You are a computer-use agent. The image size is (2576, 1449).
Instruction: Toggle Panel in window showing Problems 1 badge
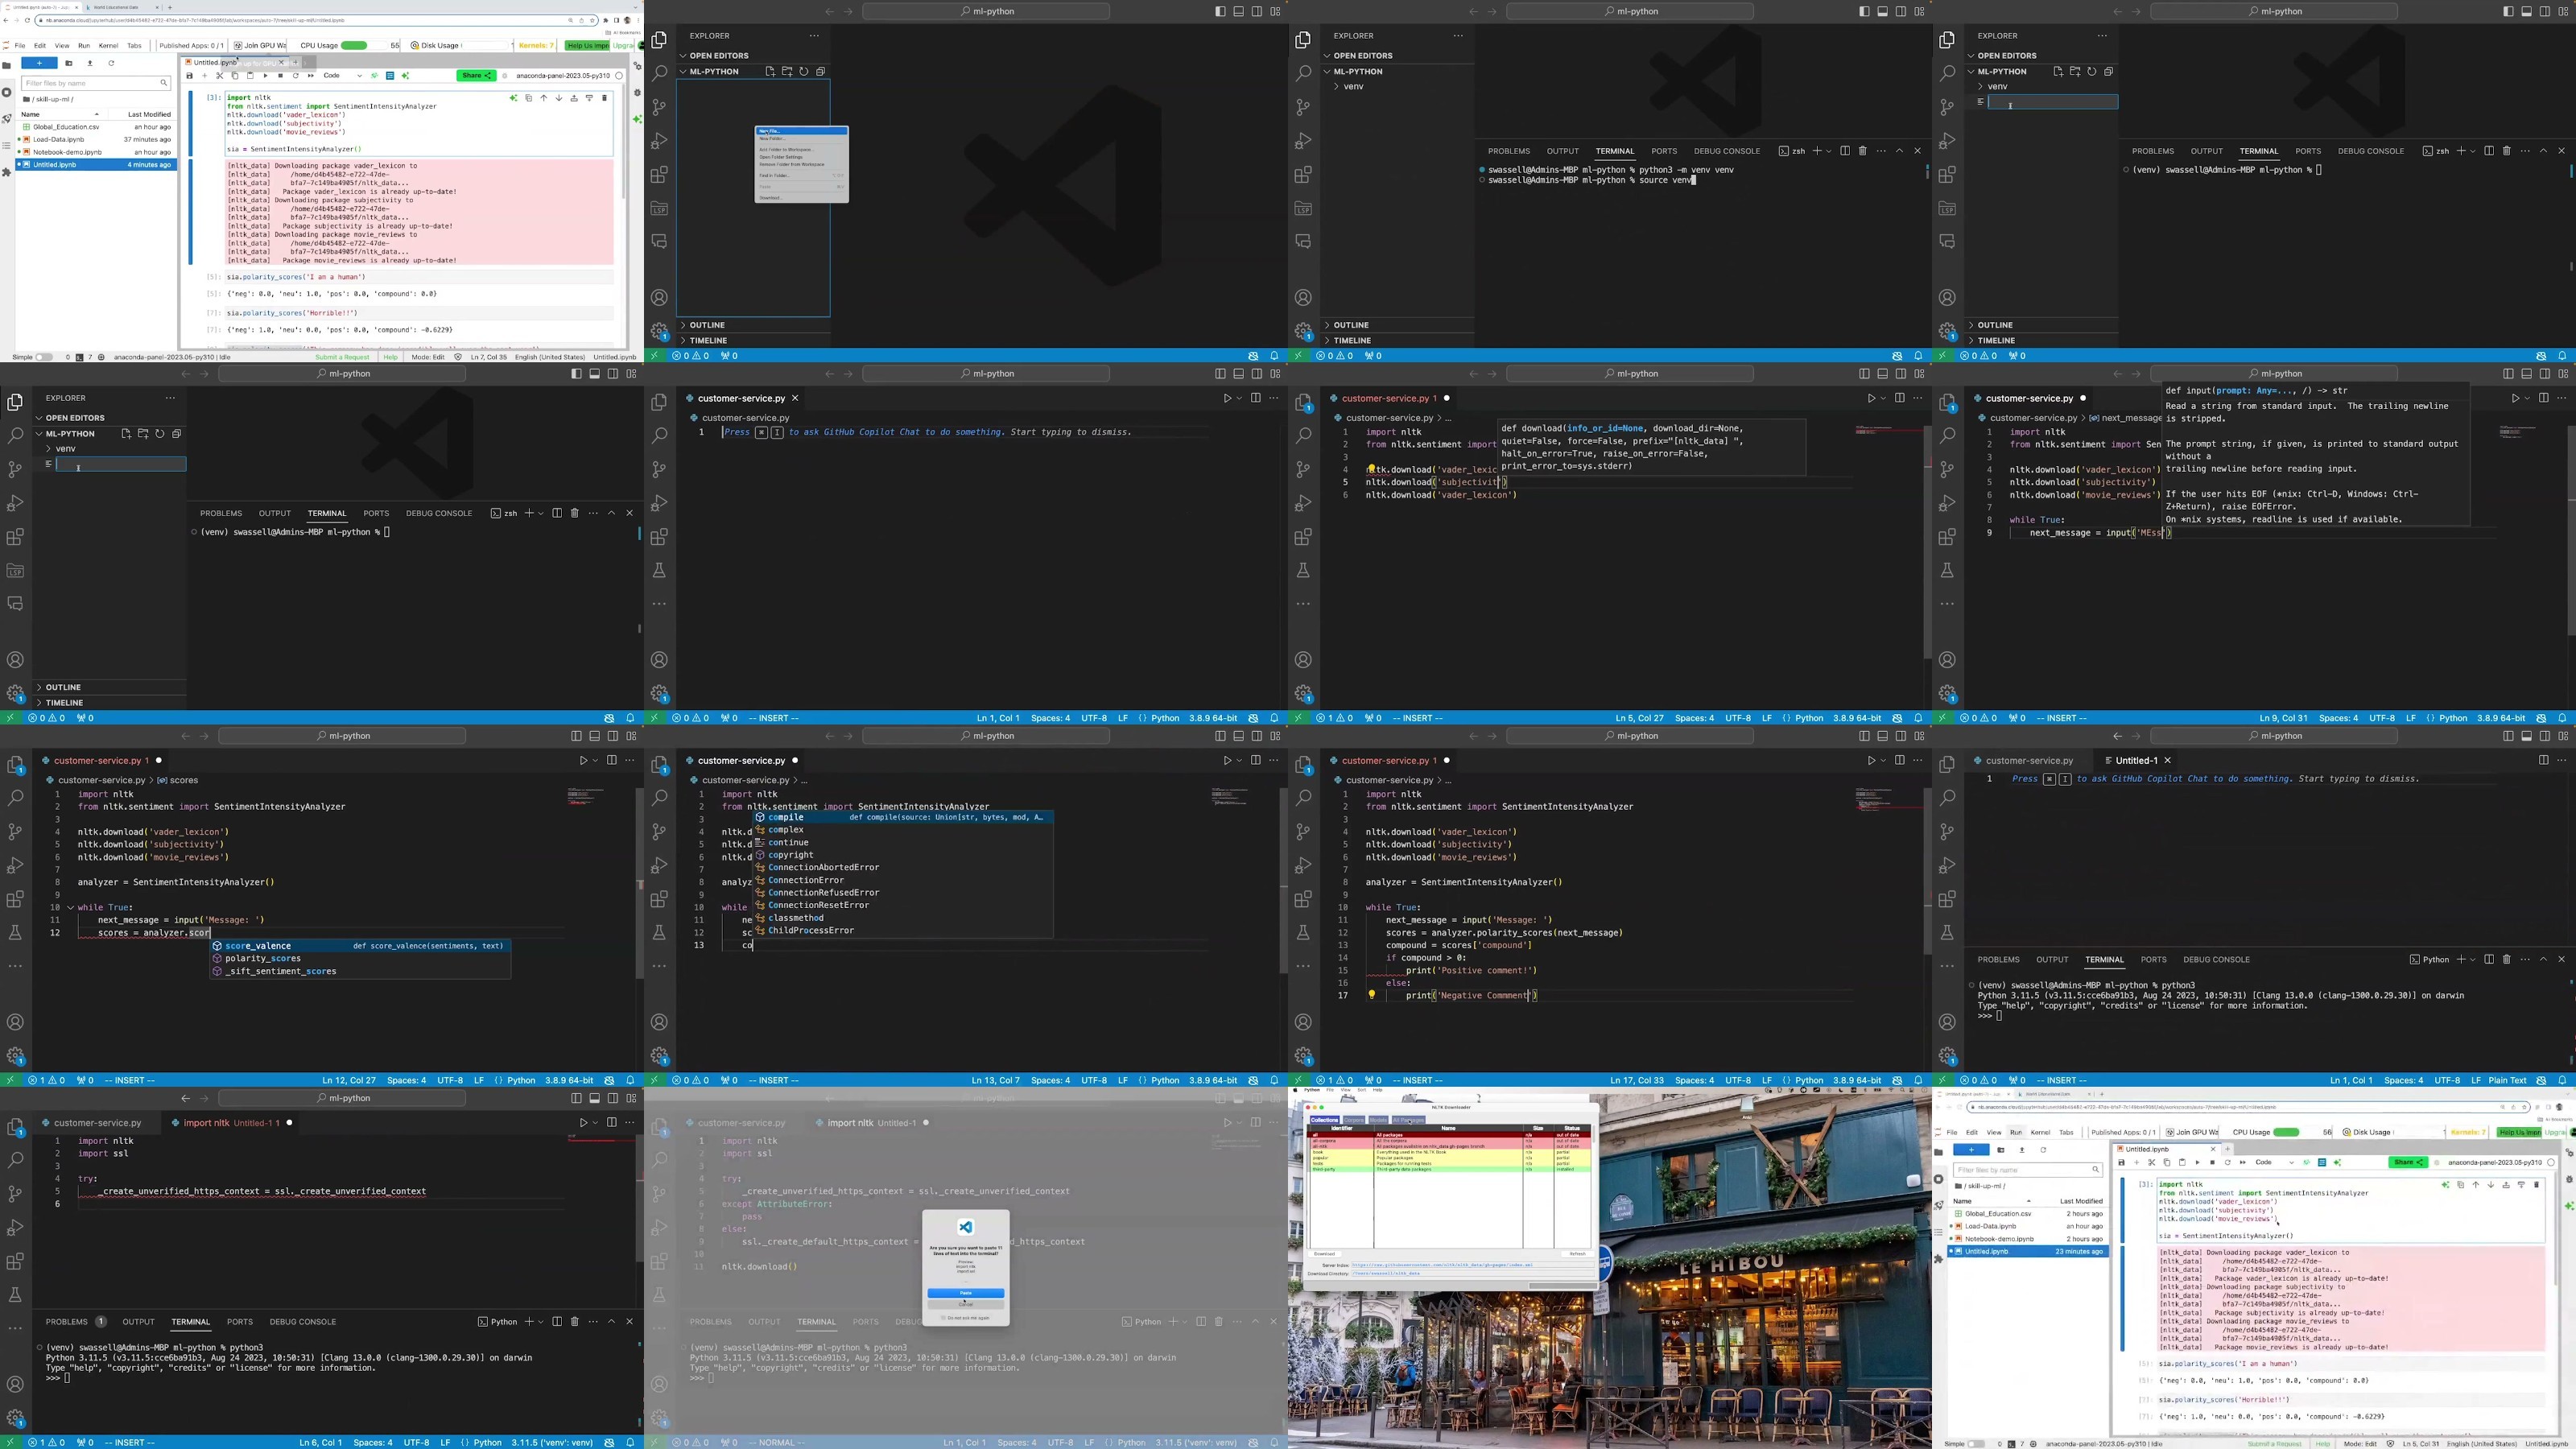tap(594, 1098)
